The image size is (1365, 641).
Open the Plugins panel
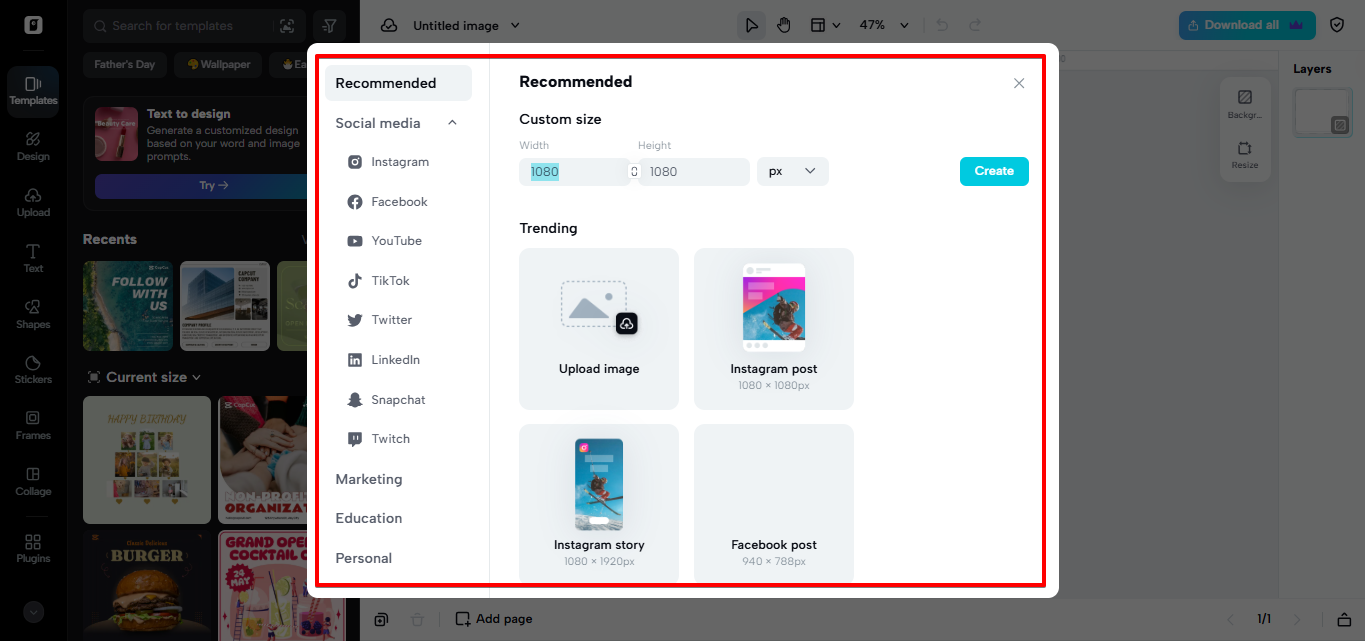coord(32,547)
